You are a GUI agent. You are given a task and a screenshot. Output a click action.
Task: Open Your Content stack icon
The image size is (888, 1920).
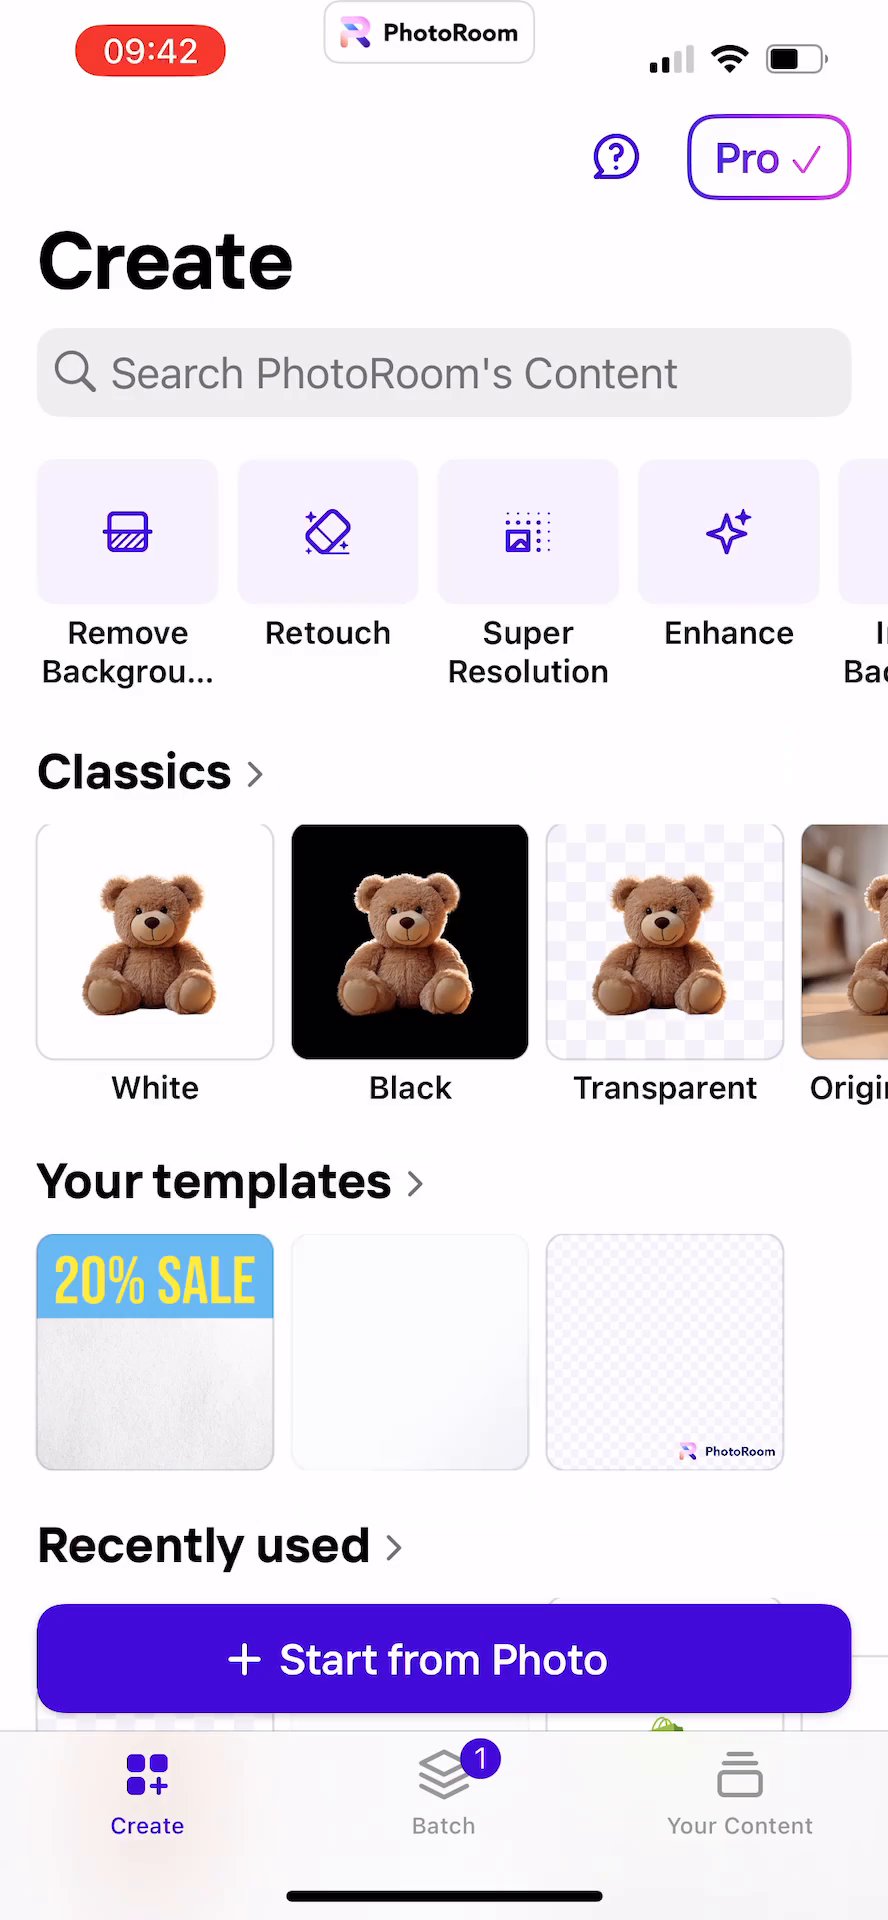click(740, 1775)
